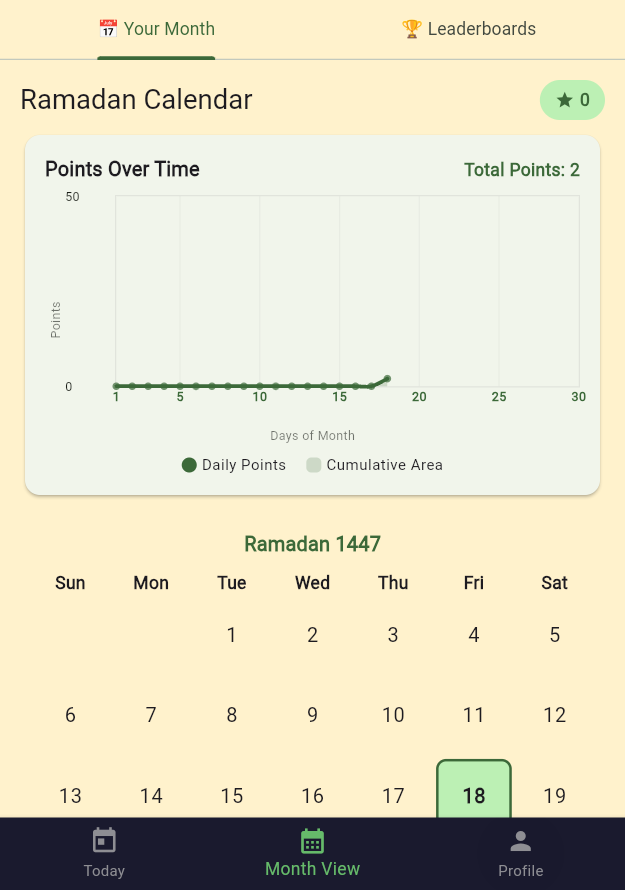
Task: Open the Profile screen
Action: [x=520, y=854]
